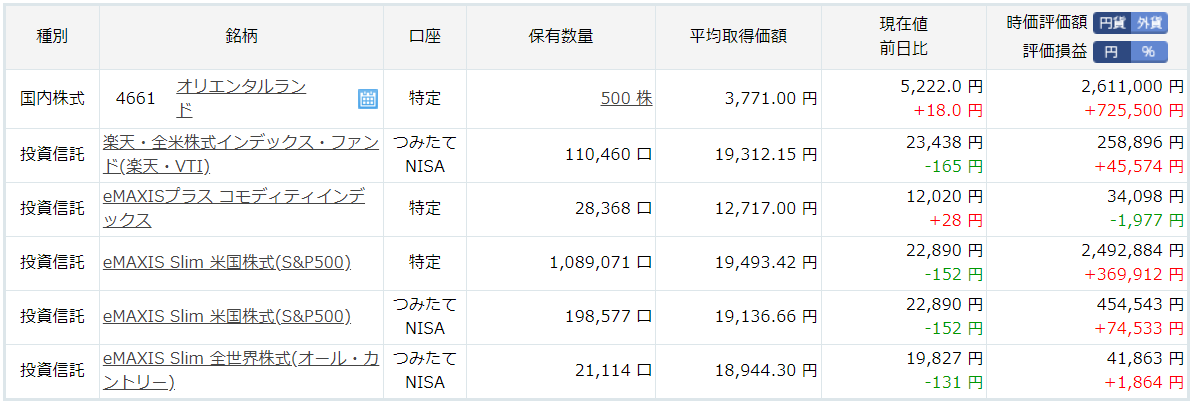Select stock code 4661 cell

tap(136, 98)
